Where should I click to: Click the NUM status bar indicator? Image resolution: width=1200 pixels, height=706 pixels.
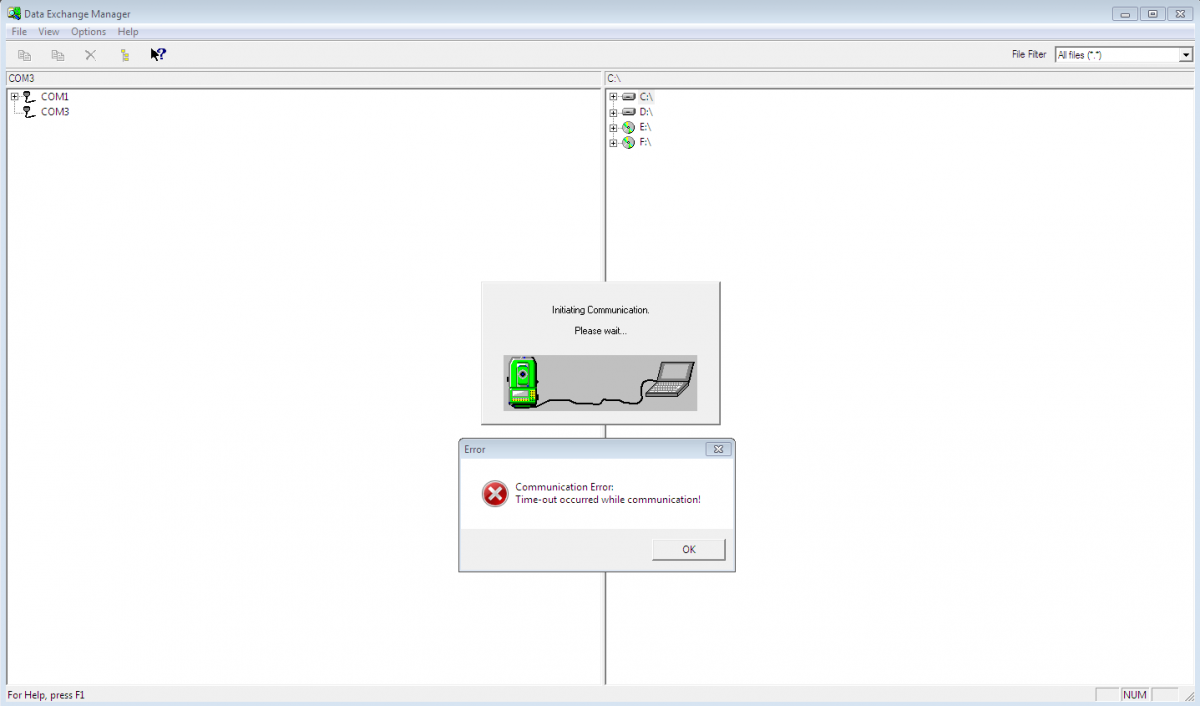point(1134,694)
